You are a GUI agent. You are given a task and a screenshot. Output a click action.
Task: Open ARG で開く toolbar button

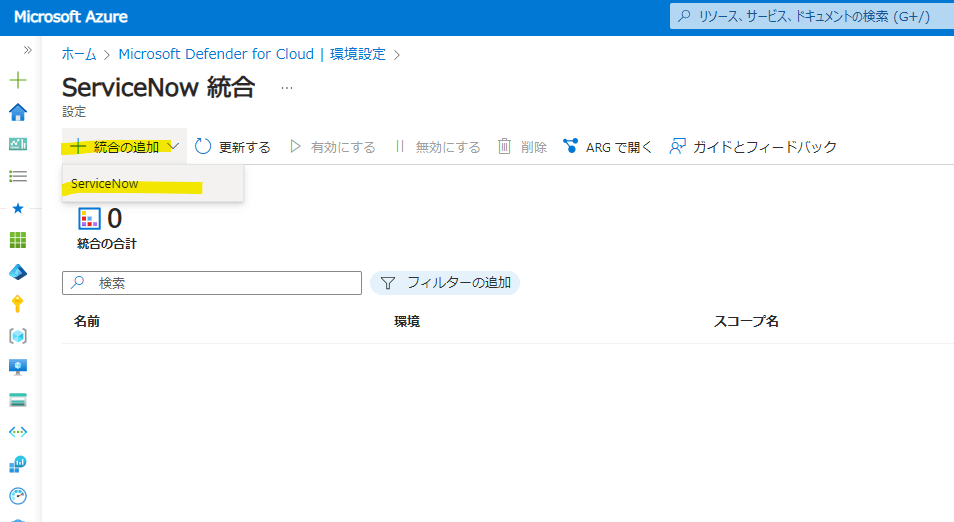607,147
